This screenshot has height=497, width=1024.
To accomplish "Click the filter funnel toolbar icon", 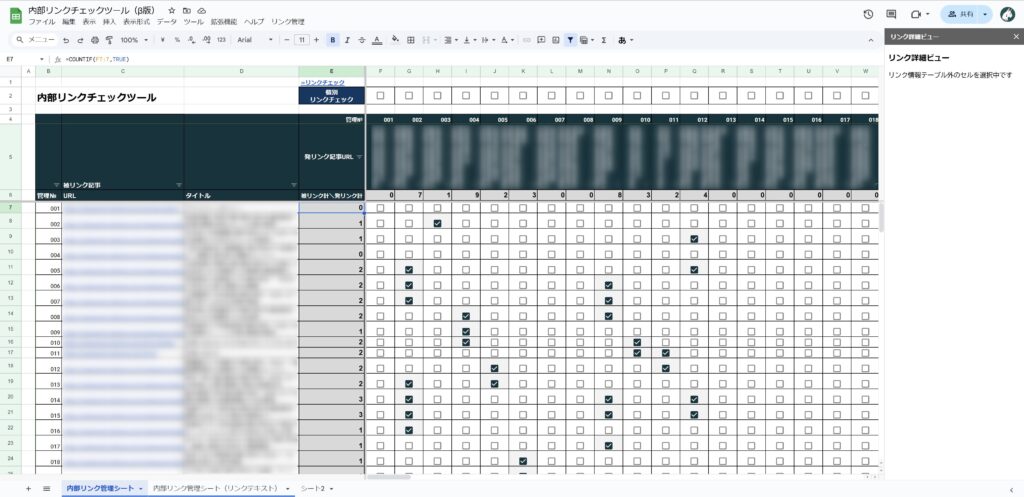I will pyautogui.click(x=570, y=40).
